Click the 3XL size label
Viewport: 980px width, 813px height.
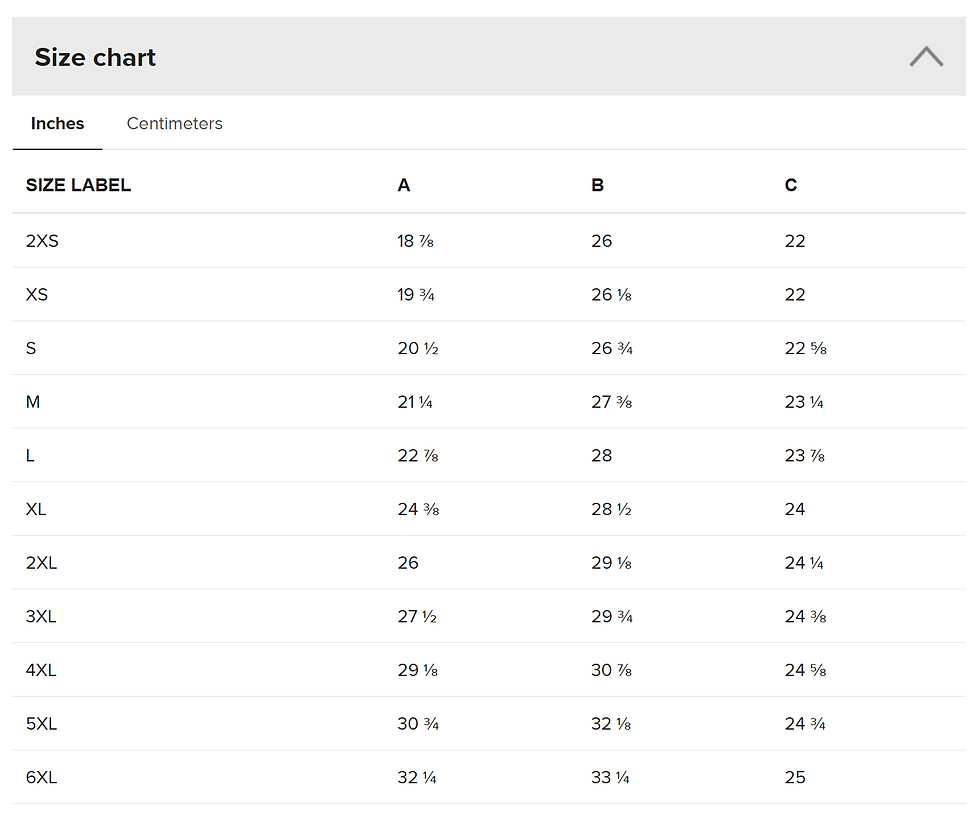tap(41, 617)
